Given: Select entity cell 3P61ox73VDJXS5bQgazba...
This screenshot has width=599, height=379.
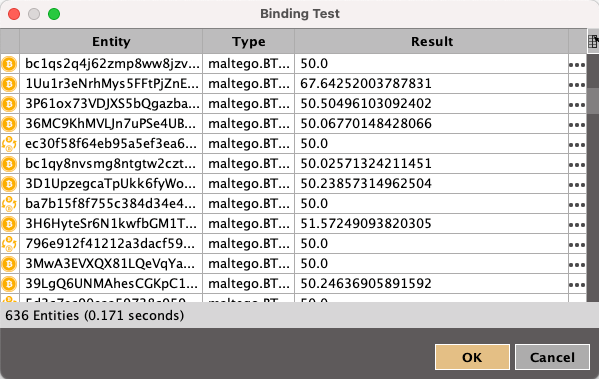Looking at the screenshot, I should [111, 104].
